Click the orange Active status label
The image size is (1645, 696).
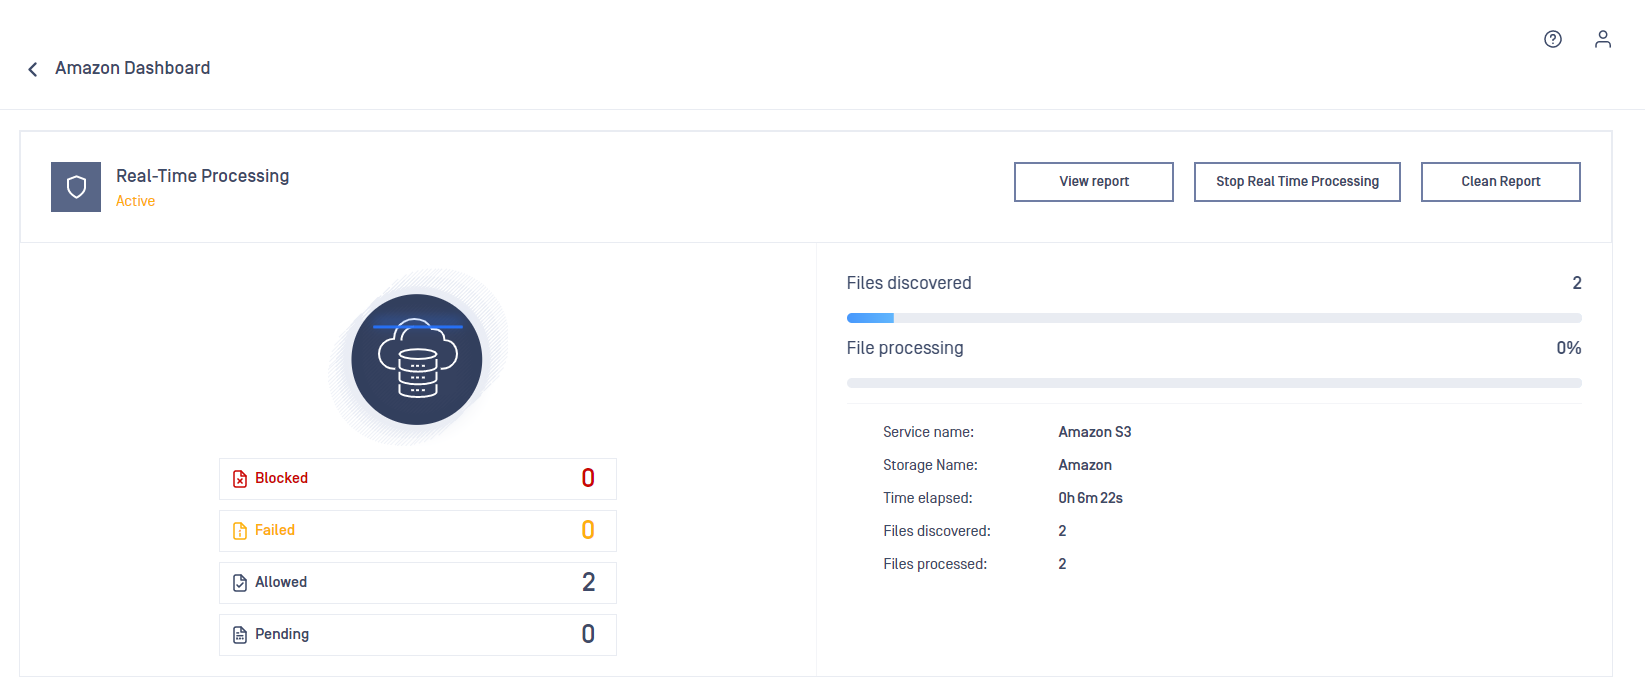tap(136, 201)
